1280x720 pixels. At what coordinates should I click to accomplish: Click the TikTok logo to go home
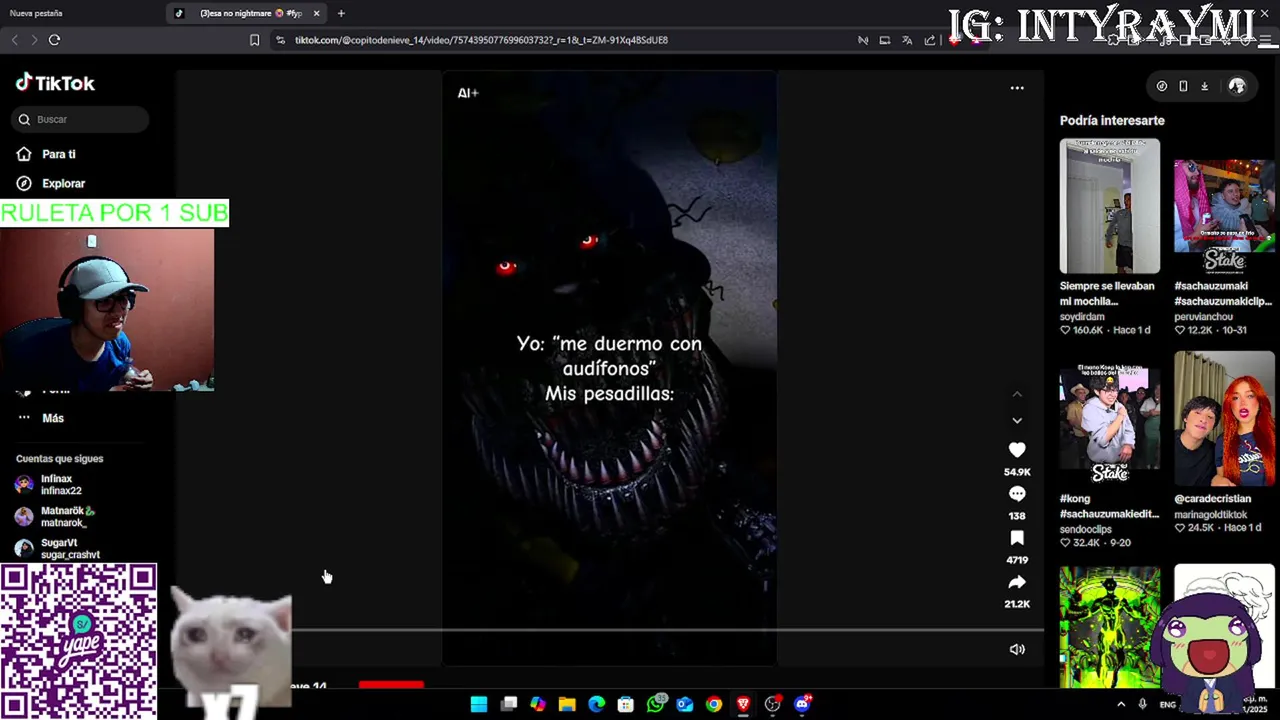pyautogui.click(x=55, y=83)
